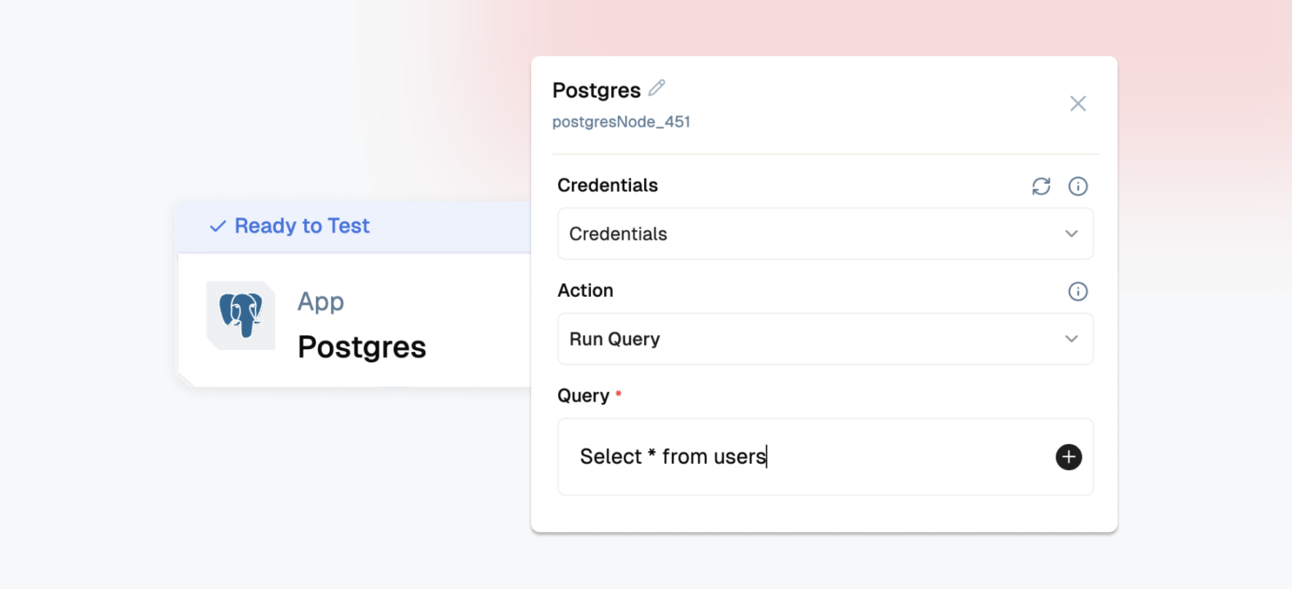The height and width of the screenshot is (589, 1292).
Task: Click the postgresNode_451 identifier text
Action: pyautogui.click(x=621, y=122)
